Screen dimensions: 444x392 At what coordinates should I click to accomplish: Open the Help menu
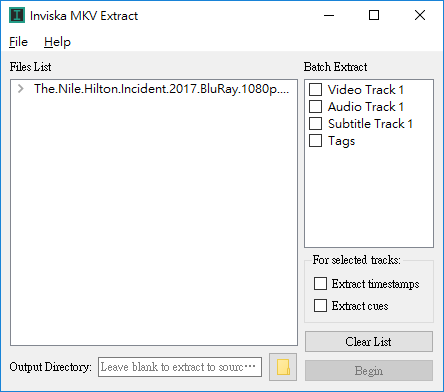point(57,42)
